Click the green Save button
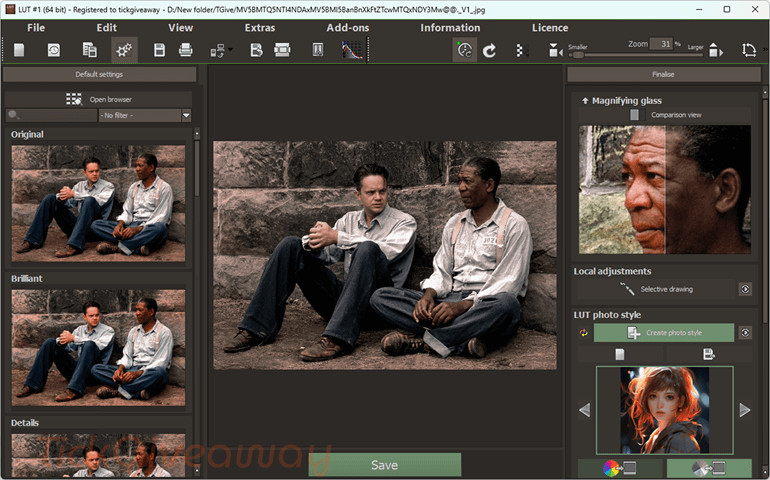The height and width of the screenshot is (480, 770). tap(385, 465)
